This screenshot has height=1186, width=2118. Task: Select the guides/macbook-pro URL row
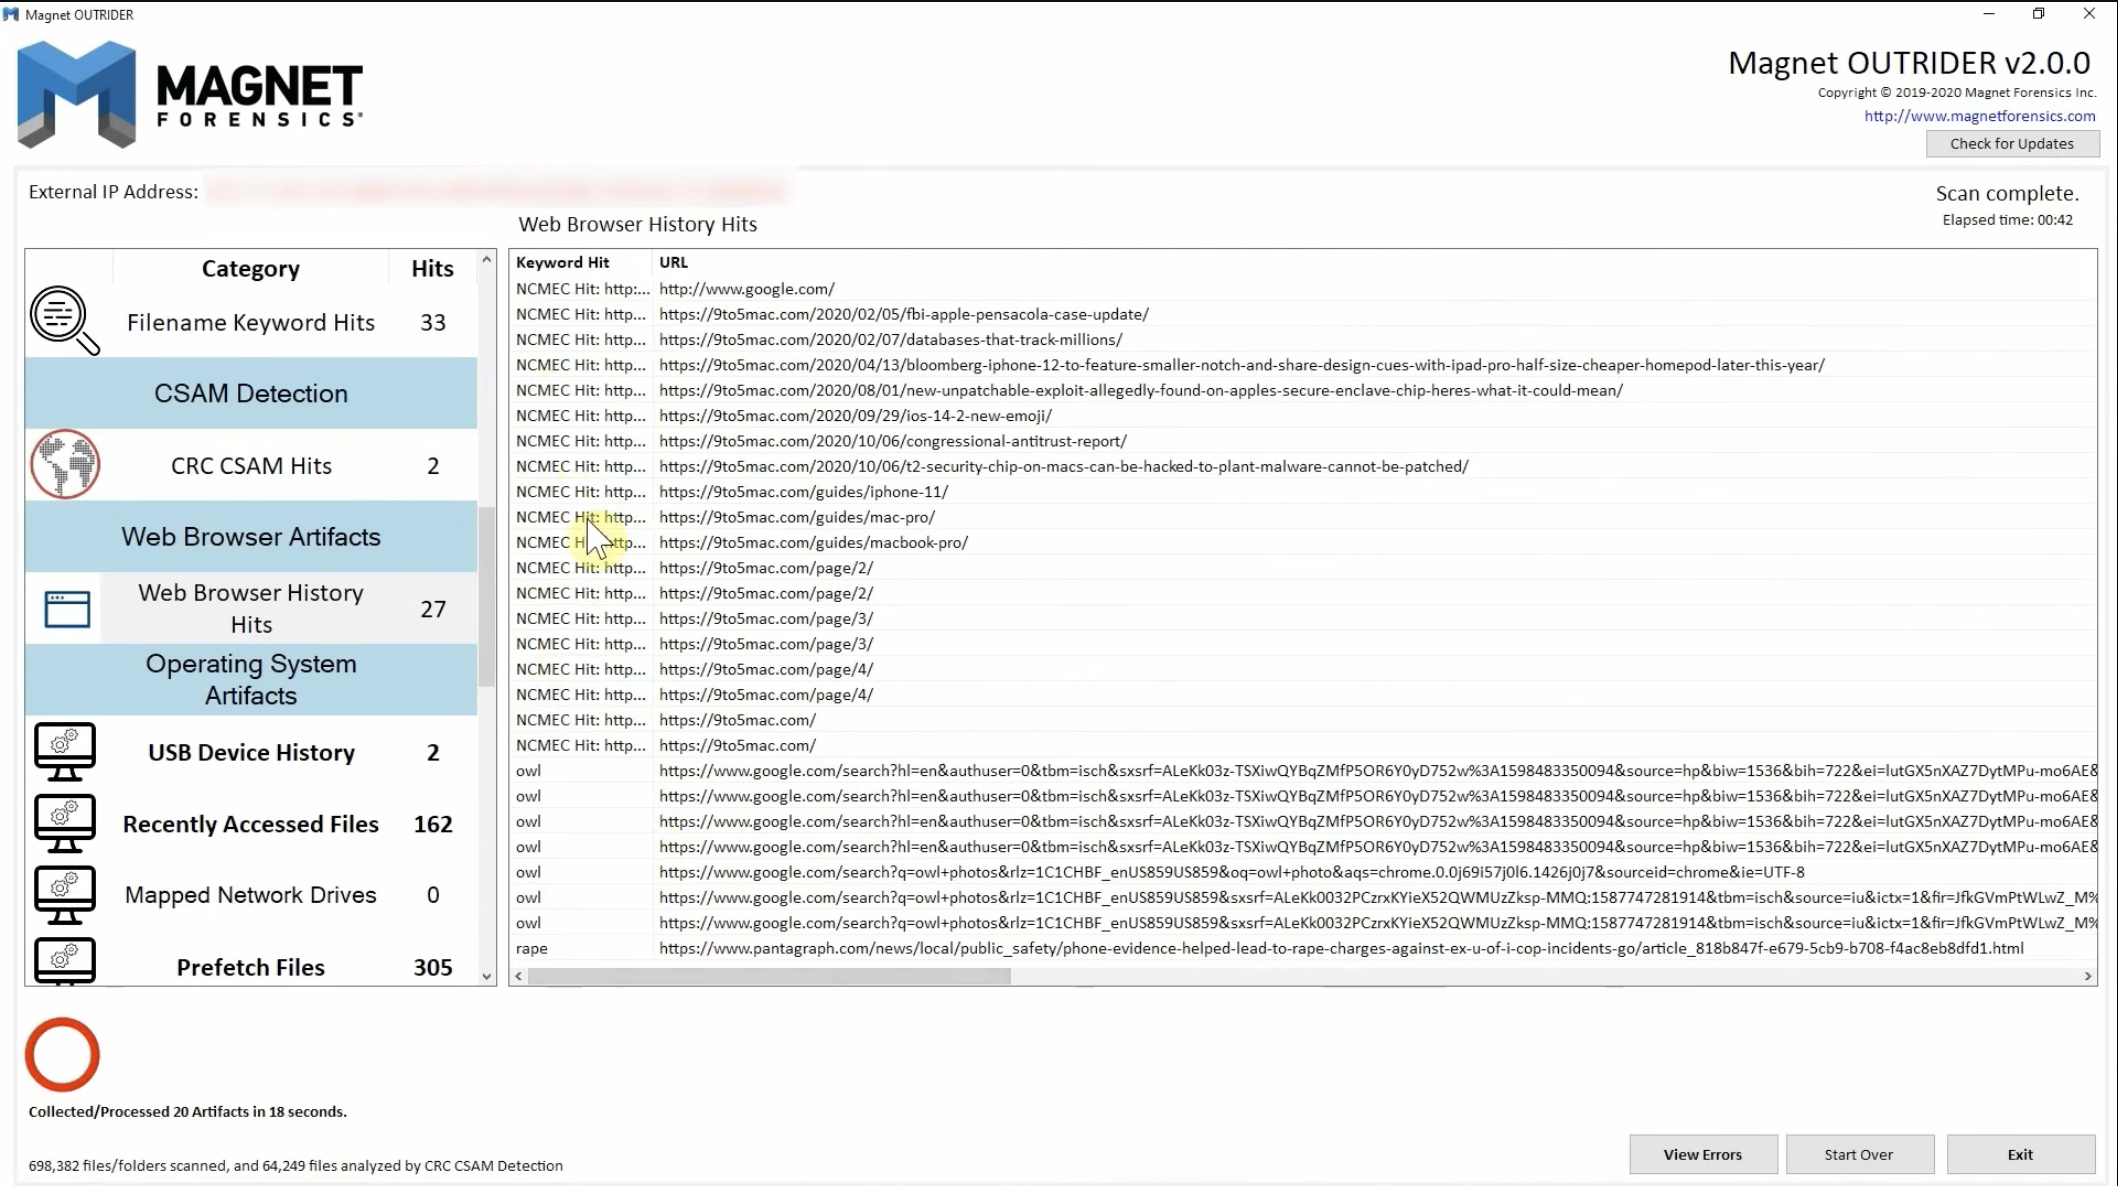coord(1302,542)
